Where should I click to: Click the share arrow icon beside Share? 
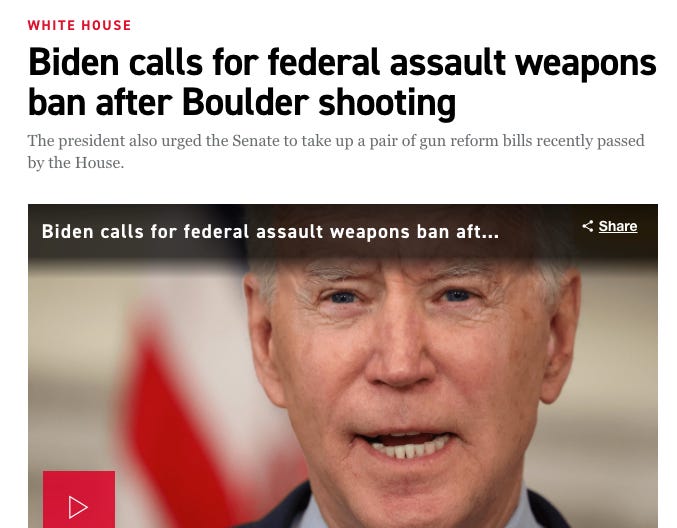[x=588, y=226]
